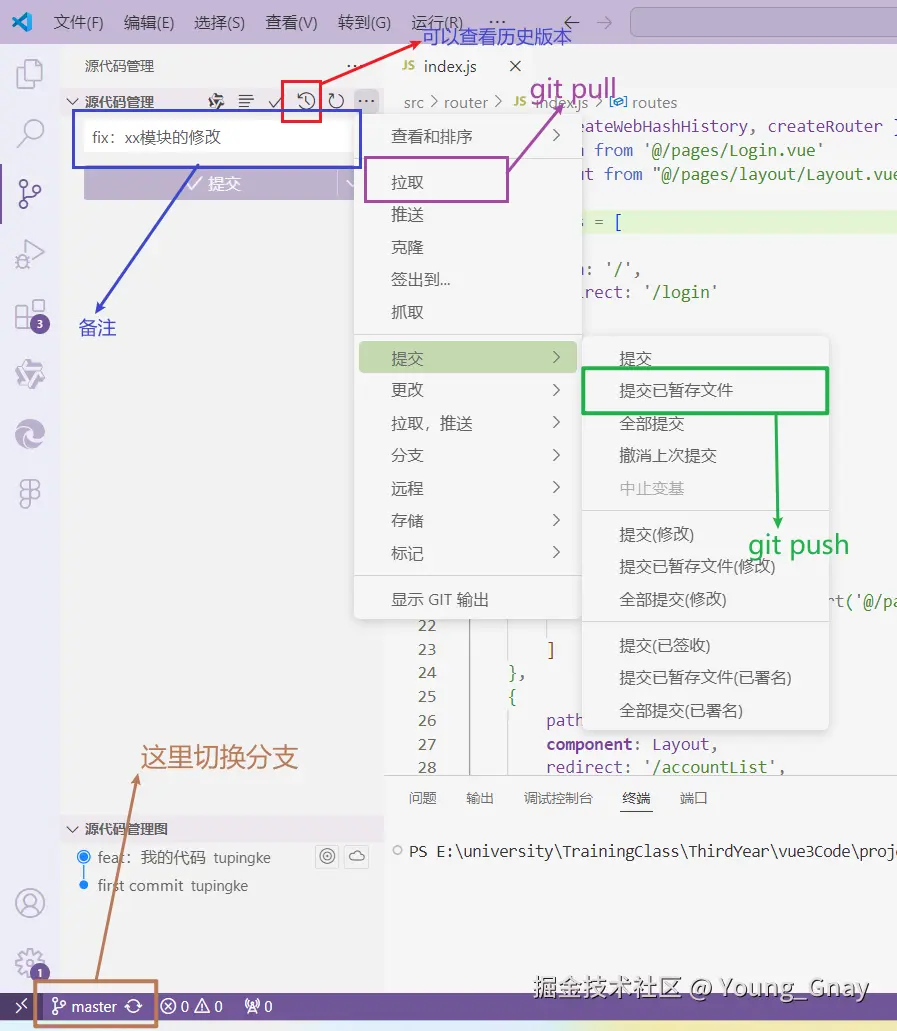Collapse the 源代码管理图 section
The image size is (897, 1031).
pyautogui.click(x=72, y=829)
